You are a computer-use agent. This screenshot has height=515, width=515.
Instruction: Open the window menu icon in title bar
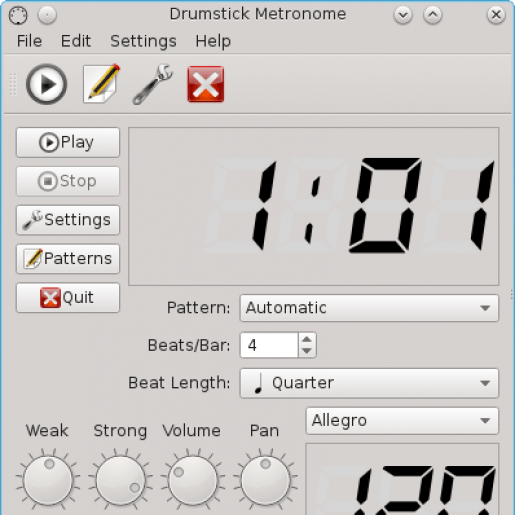[x=18, y=15]
